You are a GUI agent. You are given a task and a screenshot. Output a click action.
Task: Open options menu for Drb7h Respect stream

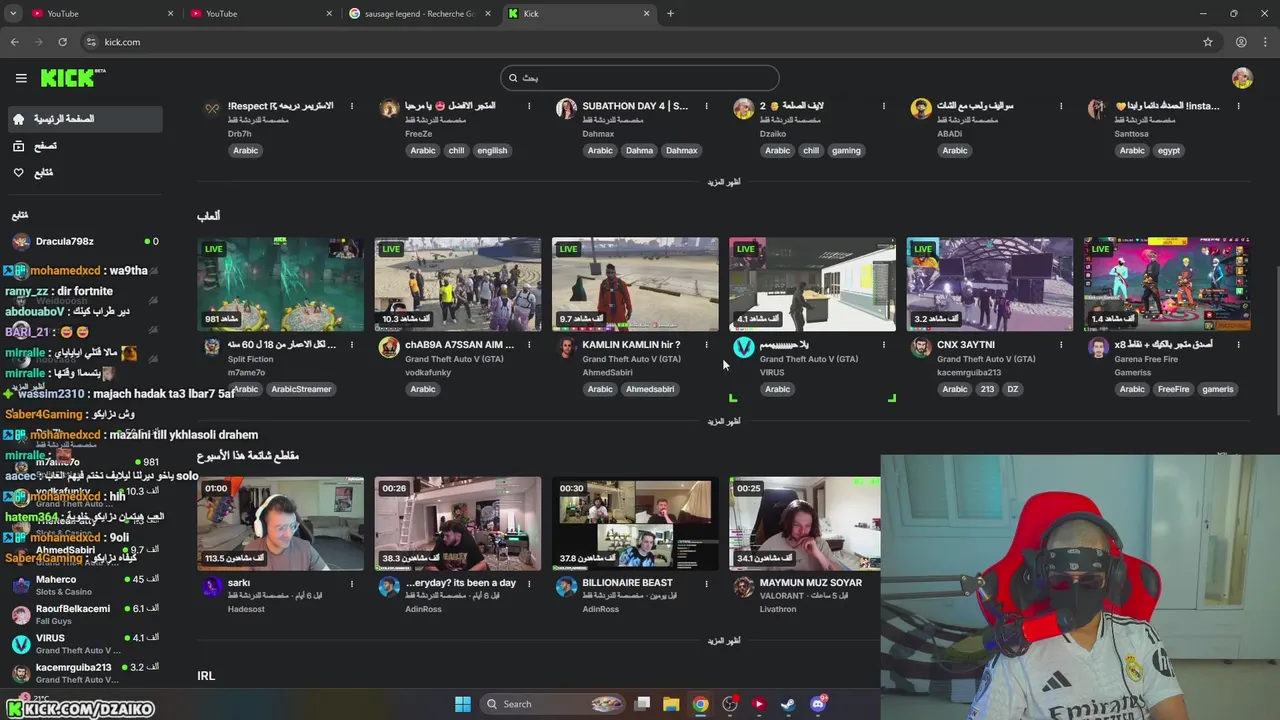pyautogui.click(x=352, y=106)
